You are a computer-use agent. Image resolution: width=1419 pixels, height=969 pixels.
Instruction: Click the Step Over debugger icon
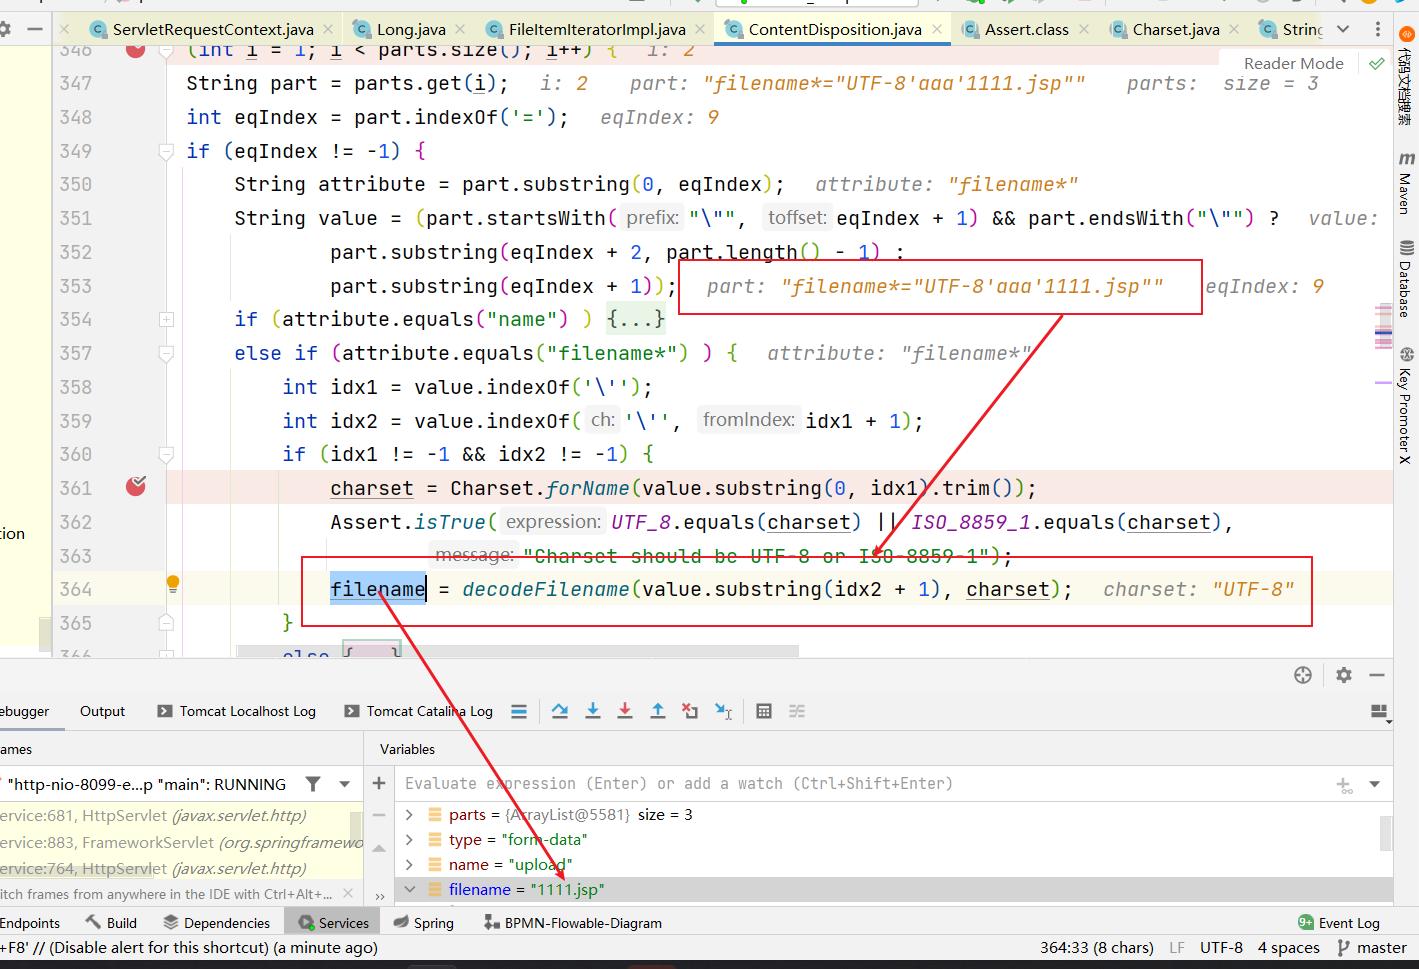coord(560,711)
